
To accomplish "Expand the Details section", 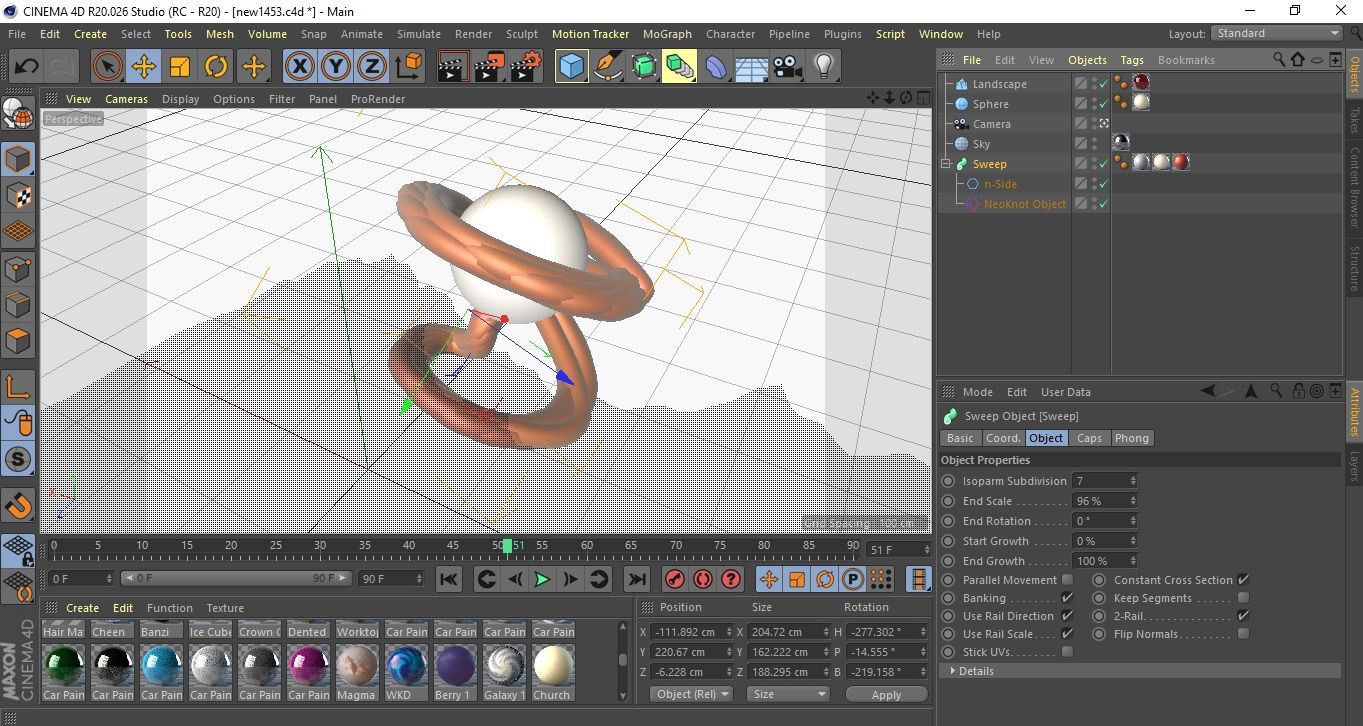I will tap(952, 671).
